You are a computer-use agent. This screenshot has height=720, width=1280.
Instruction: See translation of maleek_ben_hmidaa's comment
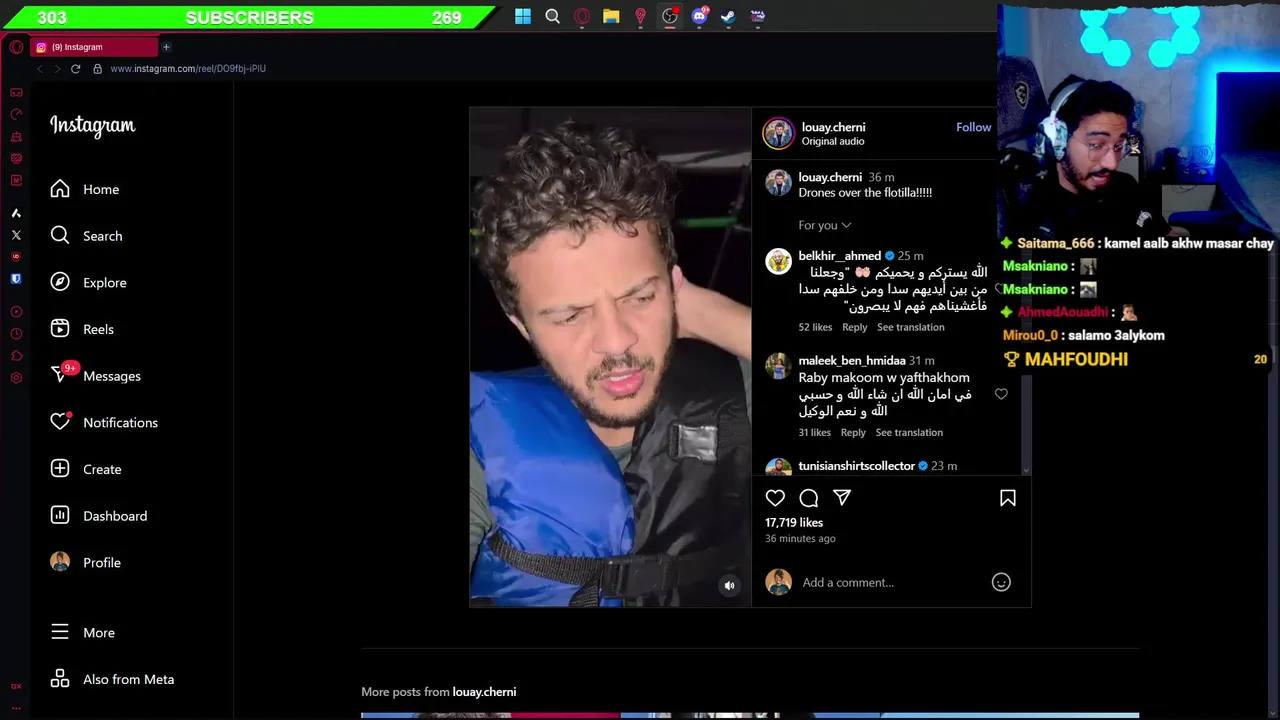(x=909, y=432)
